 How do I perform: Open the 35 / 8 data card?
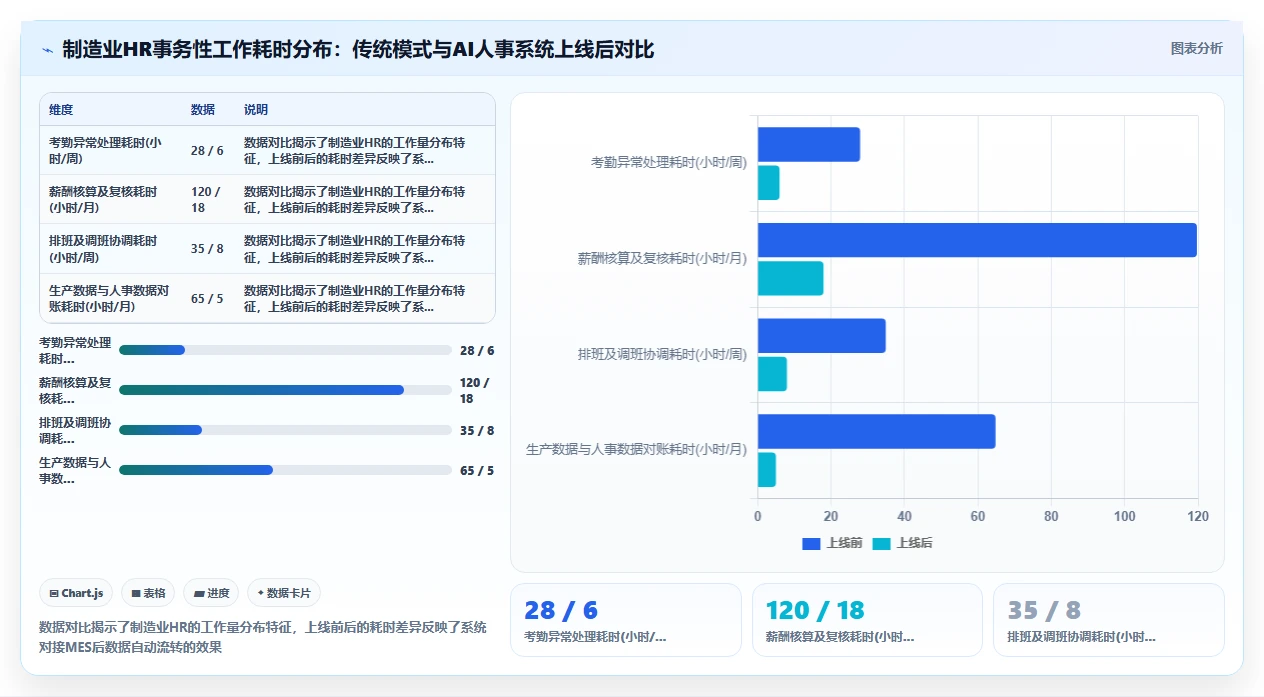click(x=1109, y=620)
